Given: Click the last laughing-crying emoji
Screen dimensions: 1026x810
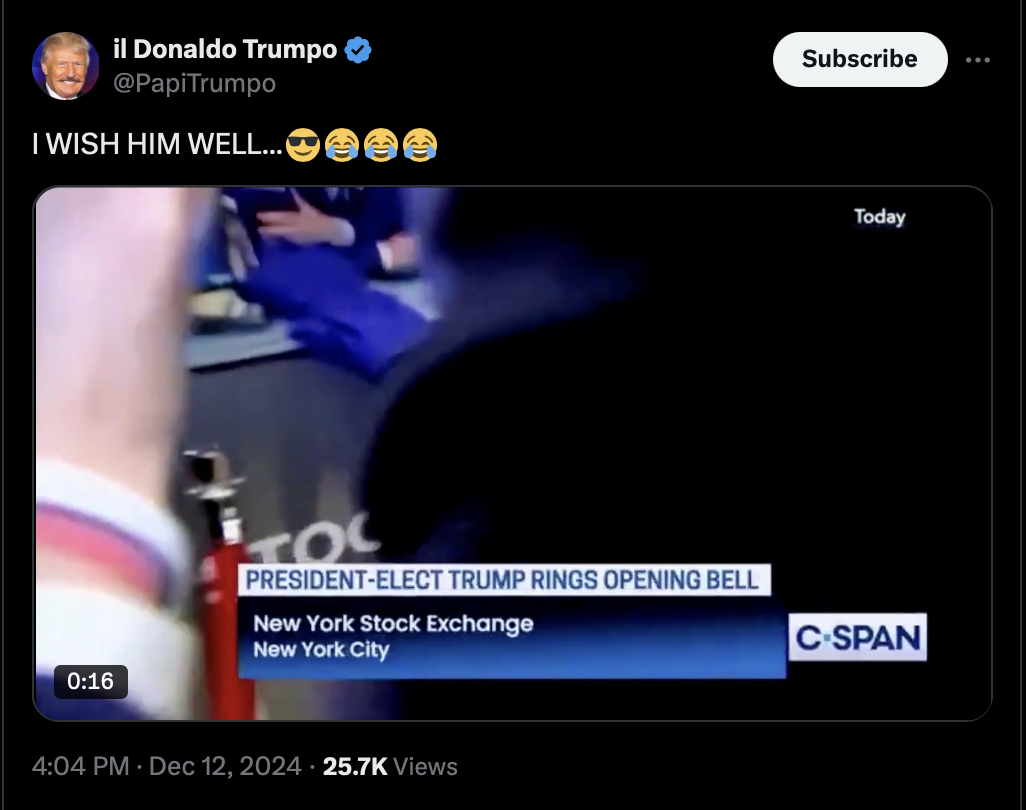Looking at the screenshot, I should (420, 145).
